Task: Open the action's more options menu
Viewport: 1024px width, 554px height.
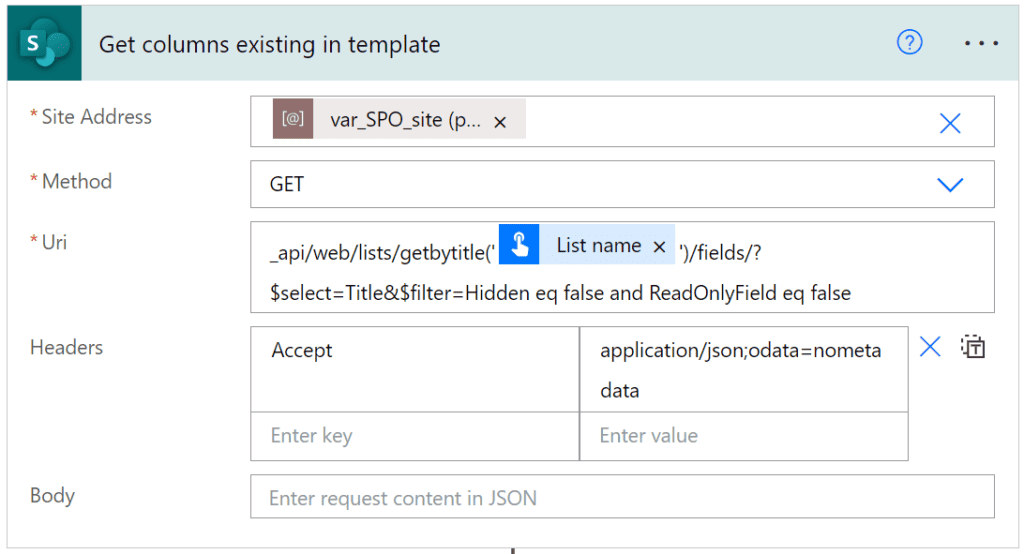Action: 980,44
